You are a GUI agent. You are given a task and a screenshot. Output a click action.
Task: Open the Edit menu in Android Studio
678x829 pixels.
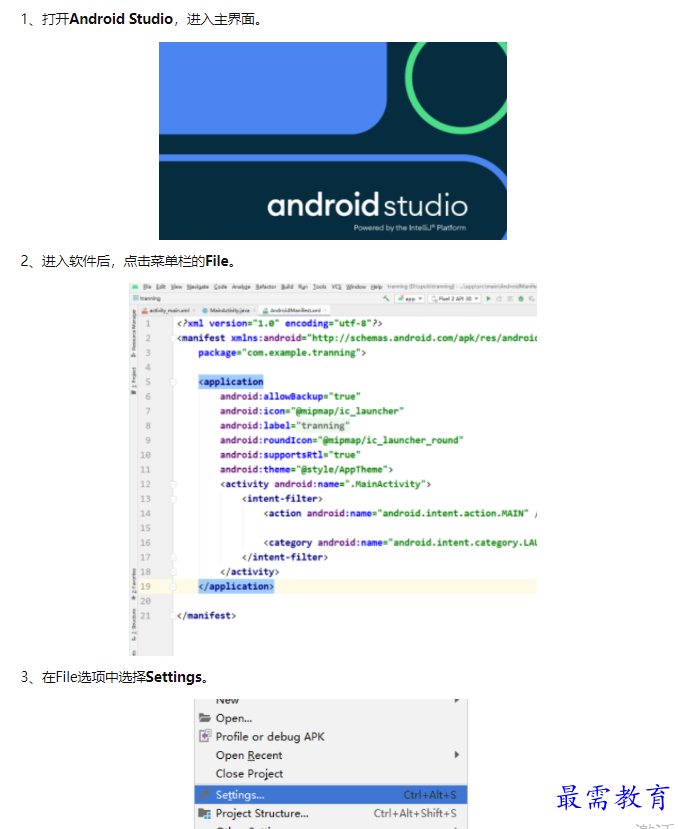pyautogui.click(x=161, y=287)
